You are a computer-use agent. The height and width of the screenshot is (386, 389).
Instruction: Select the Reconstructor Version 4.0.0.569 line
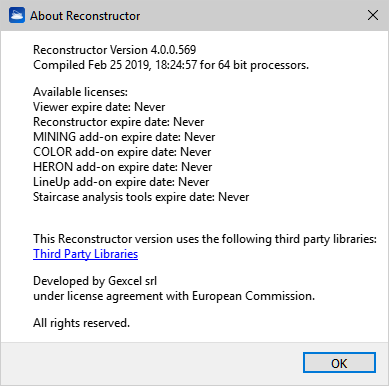(x=114, y=50)
